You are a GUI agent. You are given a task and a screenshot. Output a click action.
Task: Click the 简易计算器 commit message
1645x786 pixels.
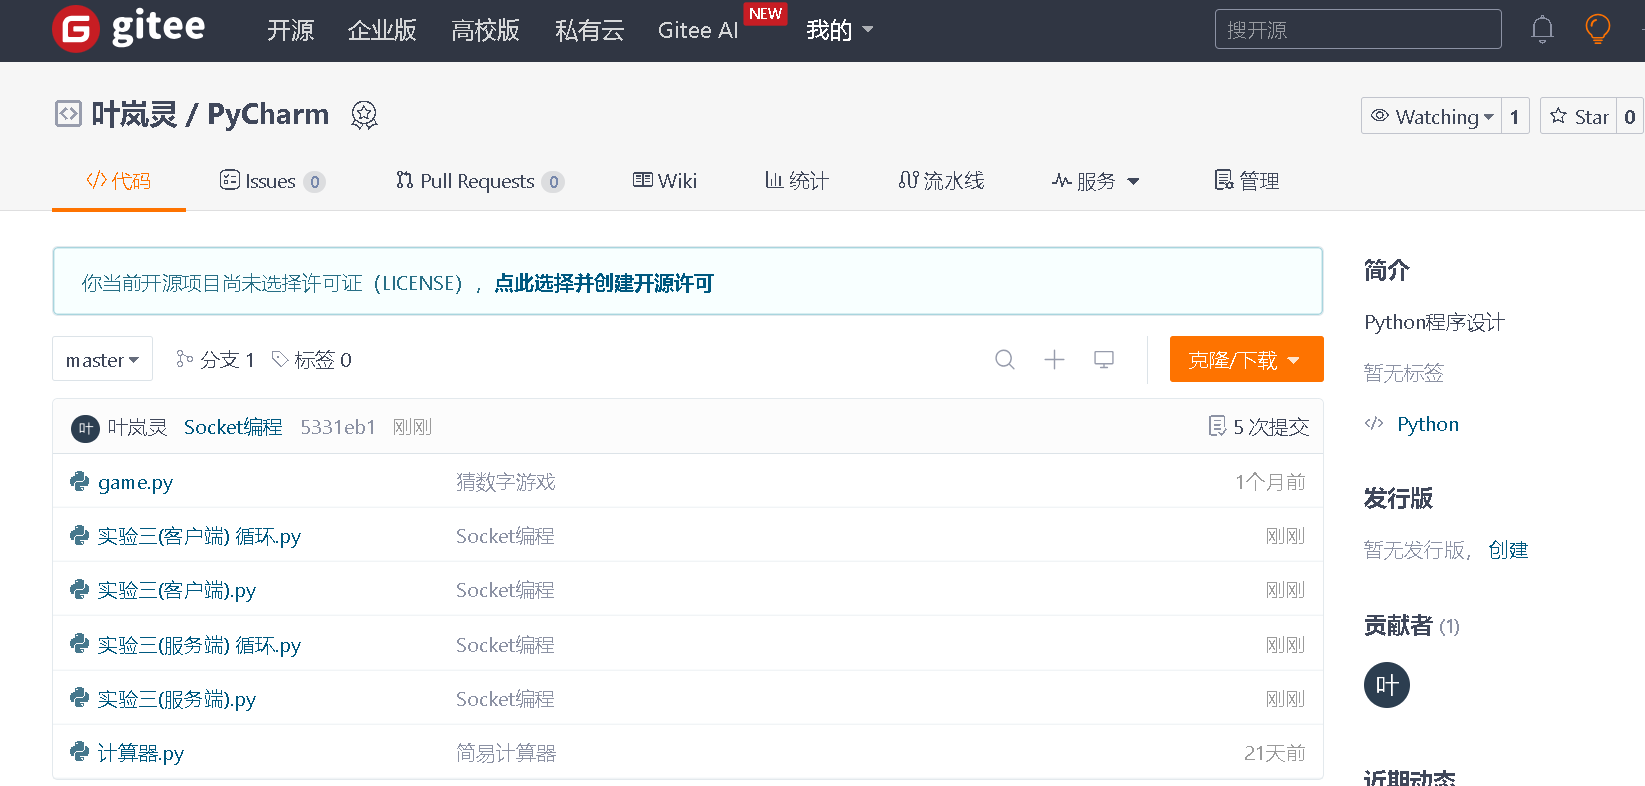click(x=506, y=753)
